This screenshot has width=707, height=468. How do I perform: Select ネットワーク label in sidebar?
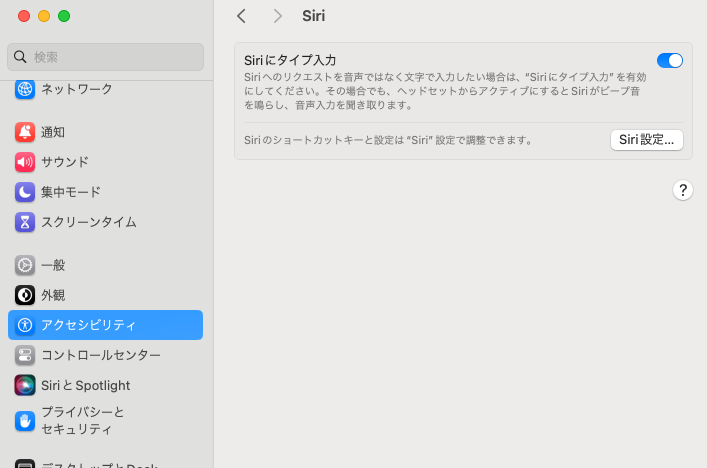tap(77, 89)
